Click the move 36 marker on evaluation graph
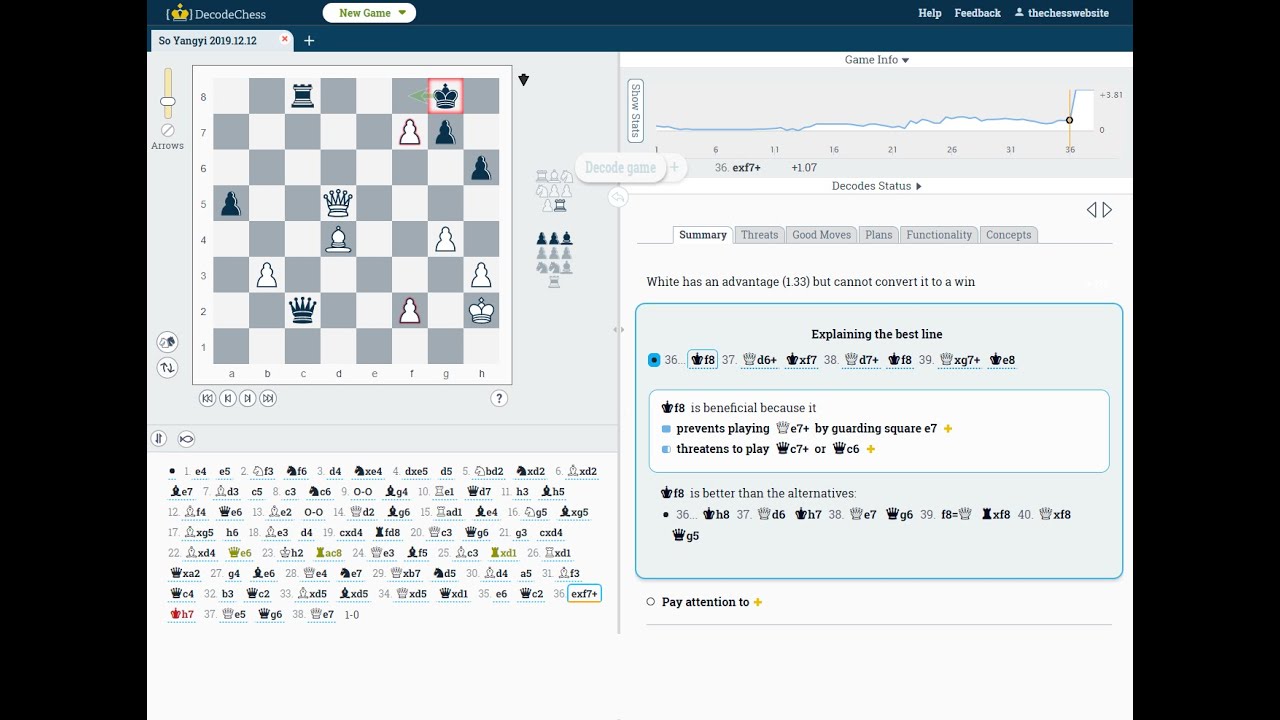The width and height of the screenshot is (1280, 720). [x=1069, y=120]
